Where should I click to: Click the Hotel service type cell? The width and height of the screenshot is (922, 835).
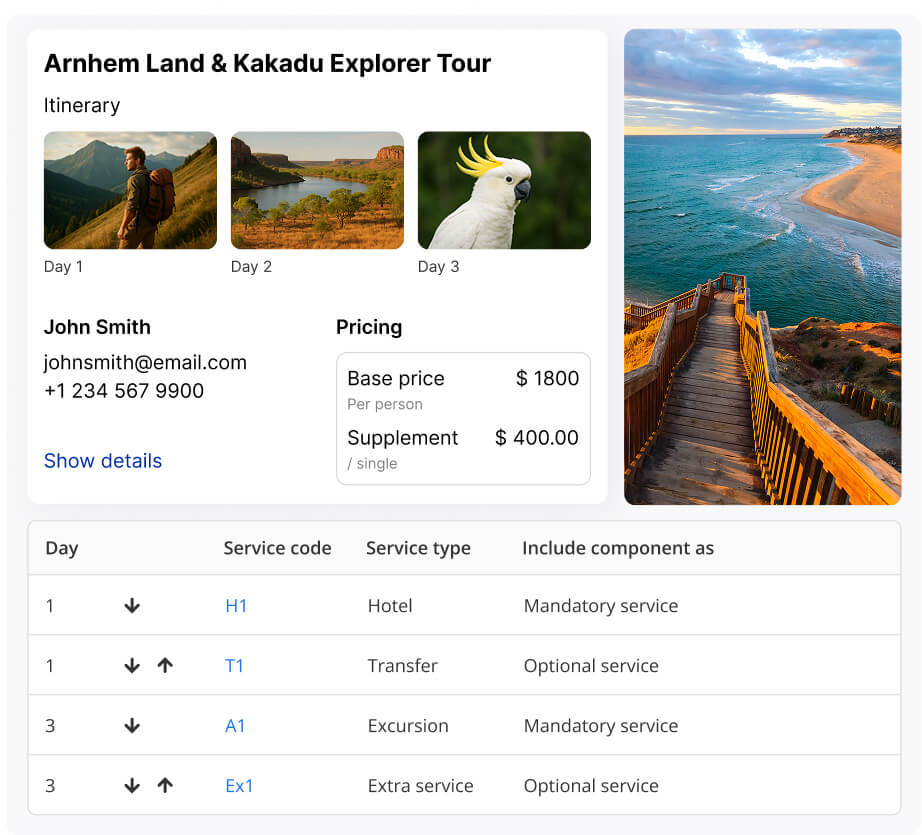click(390, 606)
